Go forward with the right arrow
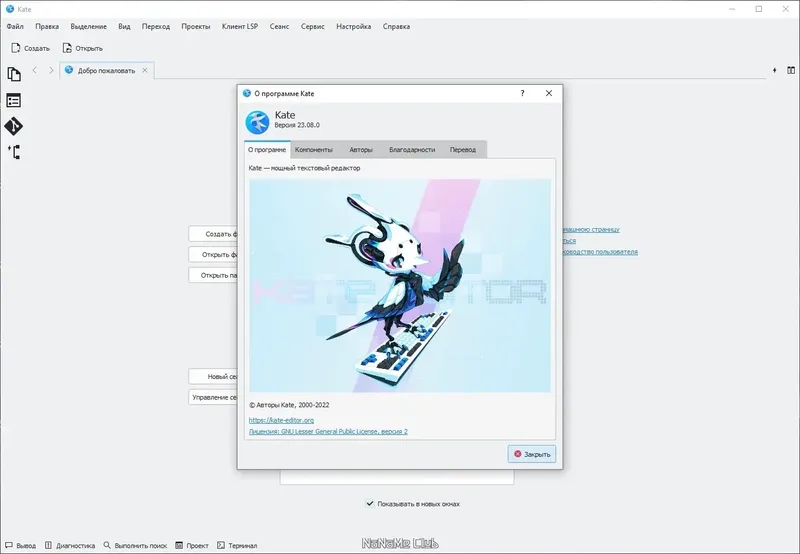This screenshot has height=554, width=800. tap(51, 70)
